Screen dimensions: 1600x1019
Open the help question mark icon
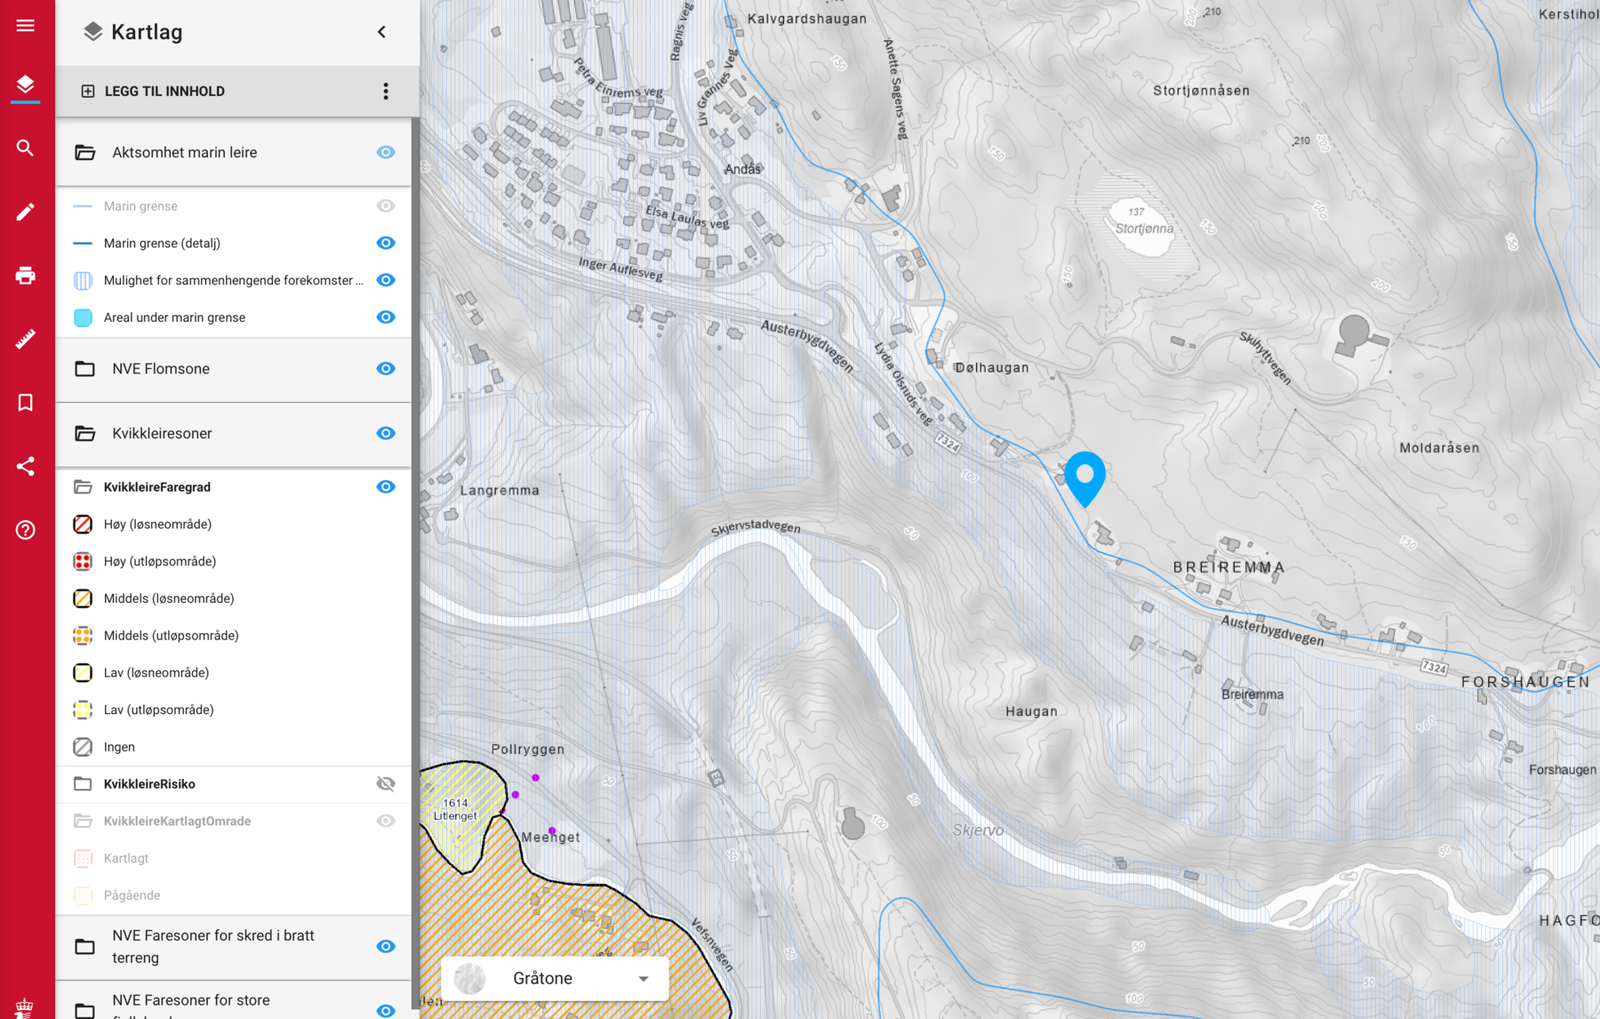(x=25, y=530)
